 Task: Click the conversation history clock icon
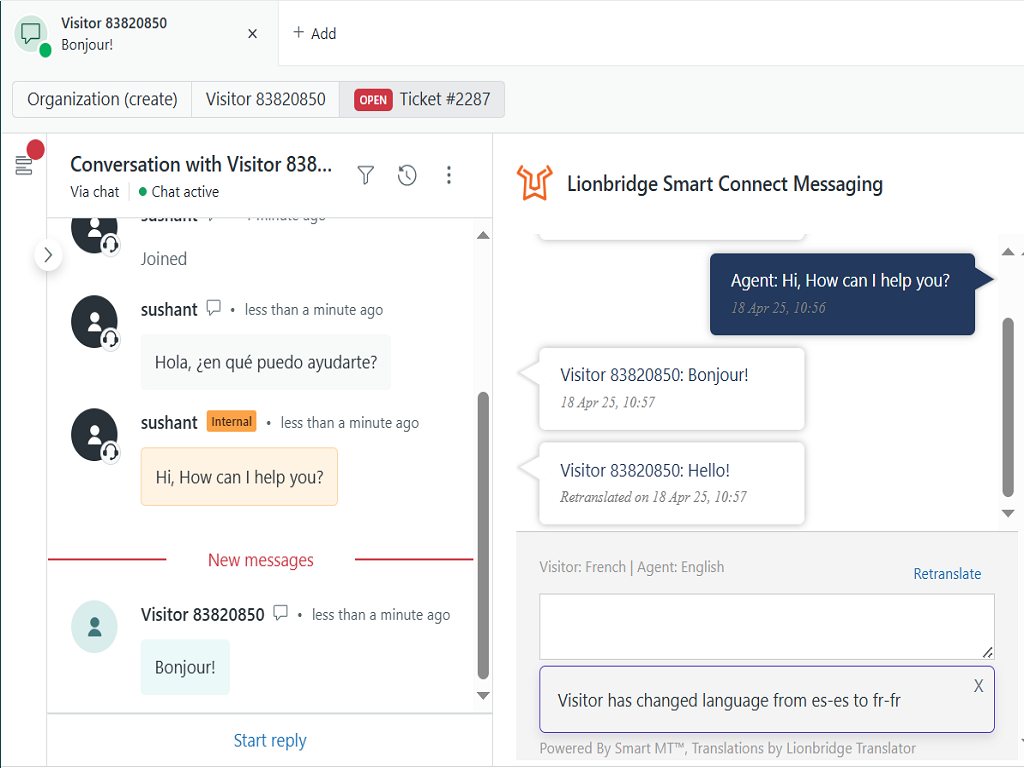pos(407,176)
